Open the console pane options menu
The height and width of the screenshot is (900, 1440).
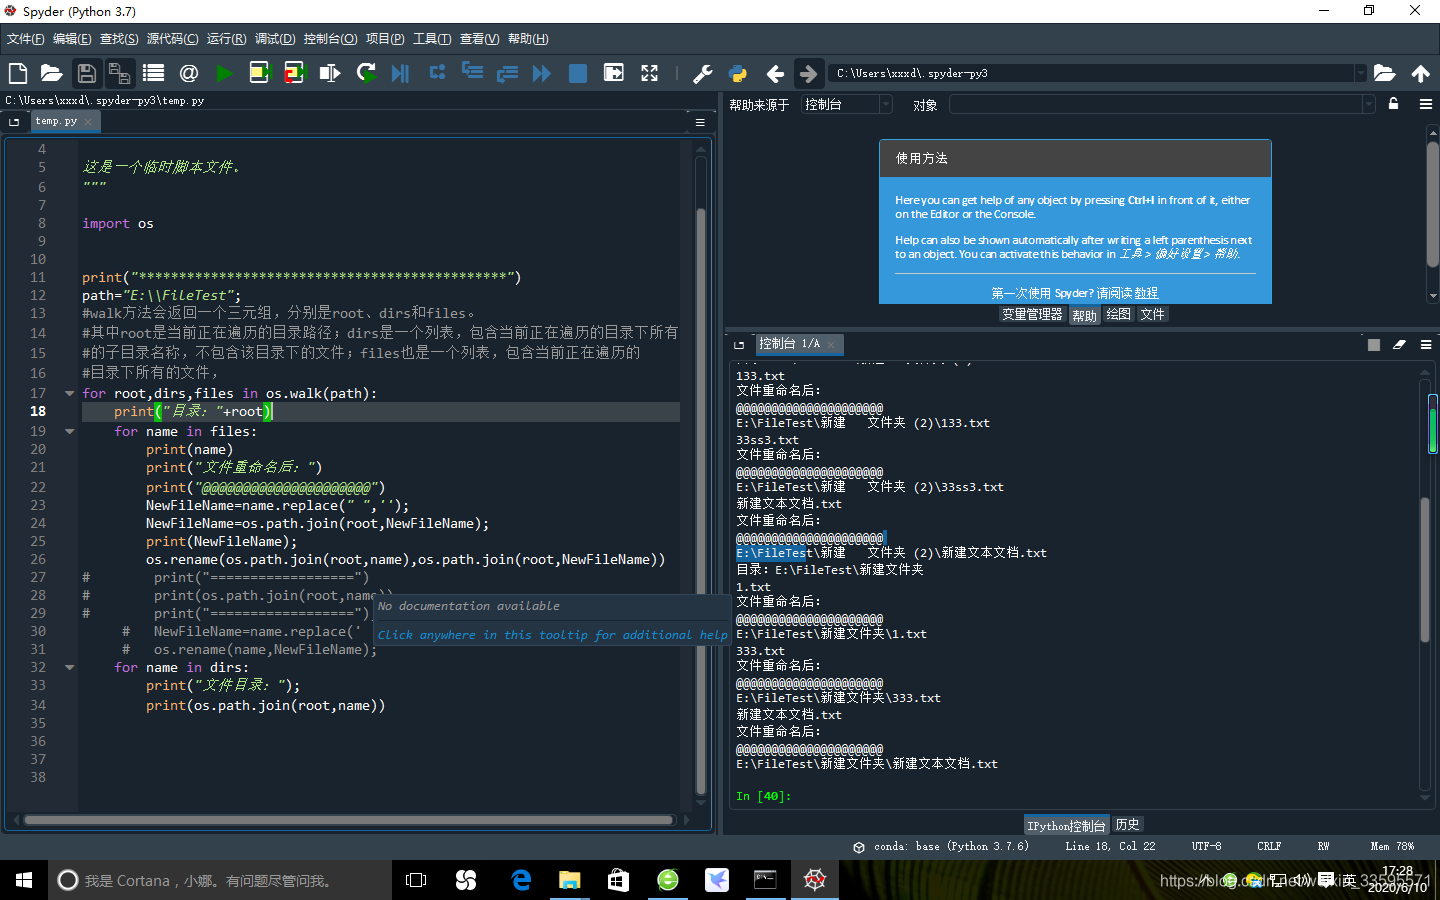click(1426, 344)
